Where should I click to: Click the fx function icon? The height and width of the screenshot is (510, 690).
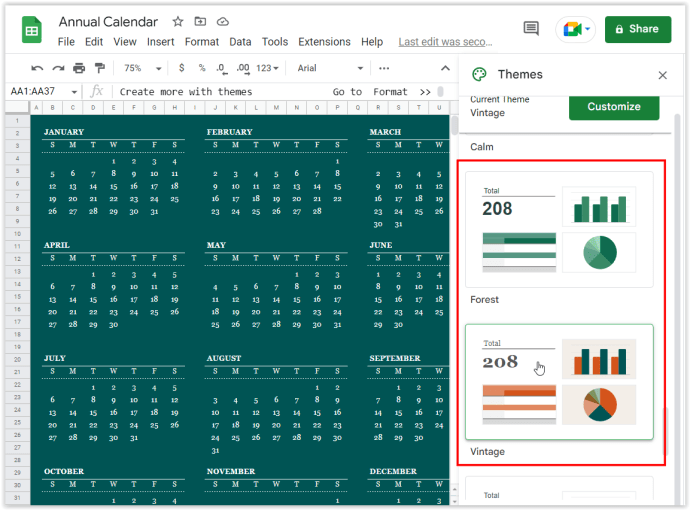coord(96,91)
